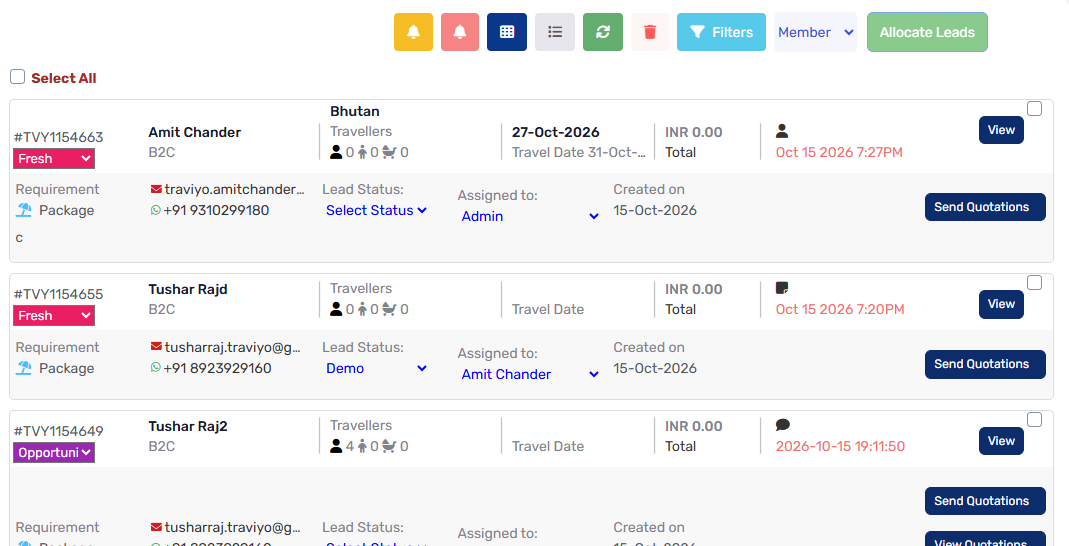This screenshot has height=546, width=1069.
Task: View lead of Tushar Rajd
Action: coord(1001,304)
